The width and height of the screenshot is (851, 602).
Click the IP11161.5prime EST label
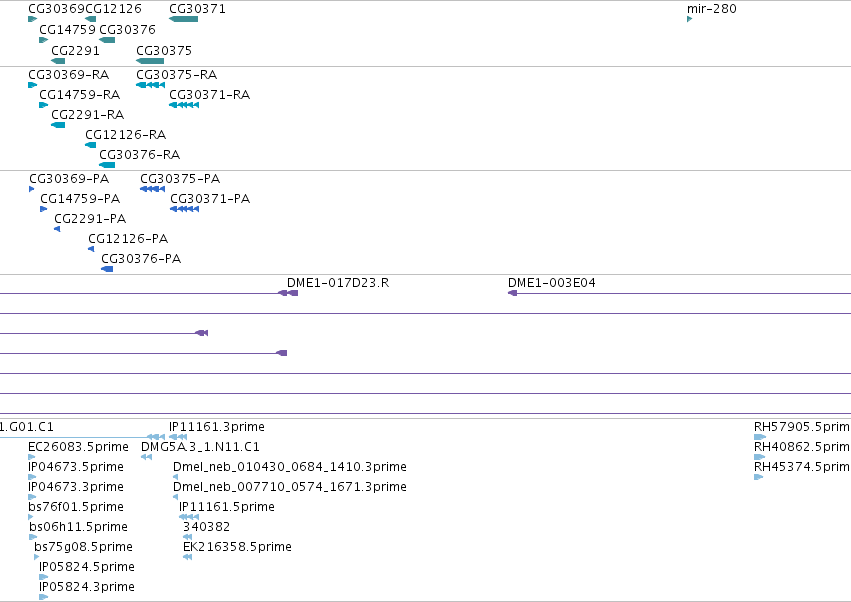pyautogui.click(x=227, y=507)
